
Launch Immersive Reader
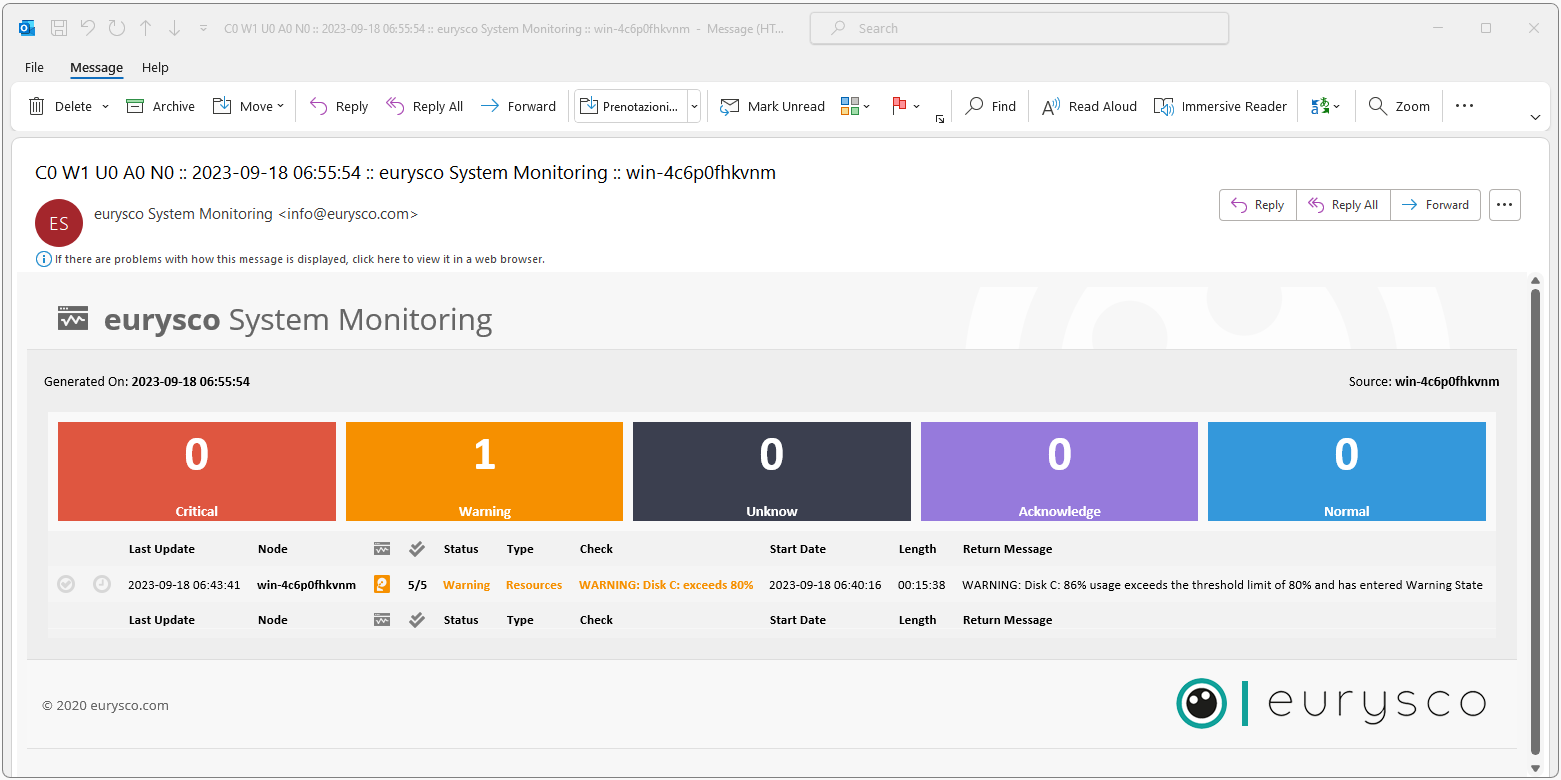point(1220,106)
